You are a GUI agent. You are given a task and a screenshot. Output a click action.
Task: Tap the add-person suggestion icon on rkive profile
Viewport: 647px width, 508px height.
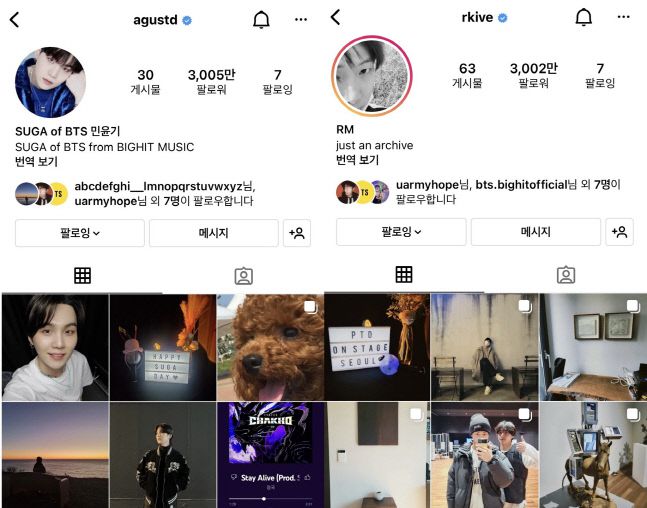tap(619, 232)
